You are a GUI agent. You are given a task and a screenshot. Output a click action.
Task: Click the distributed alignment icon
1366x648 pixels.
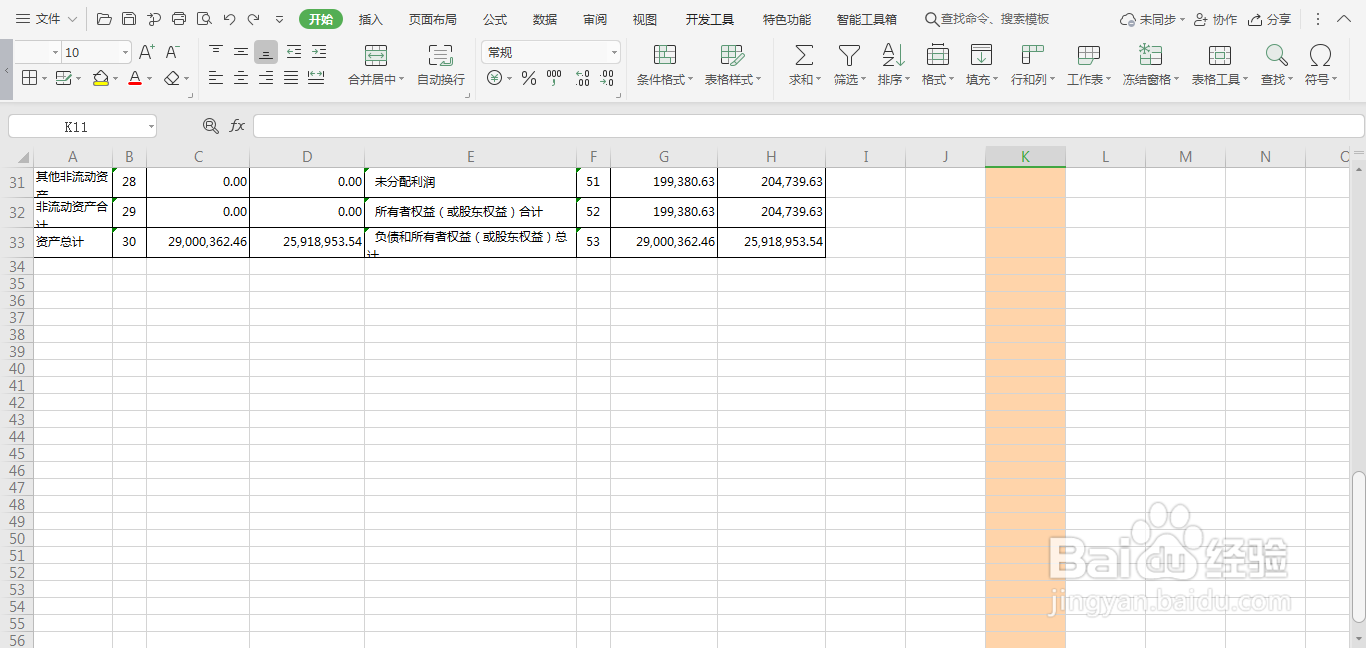click(x=316, y=78)
